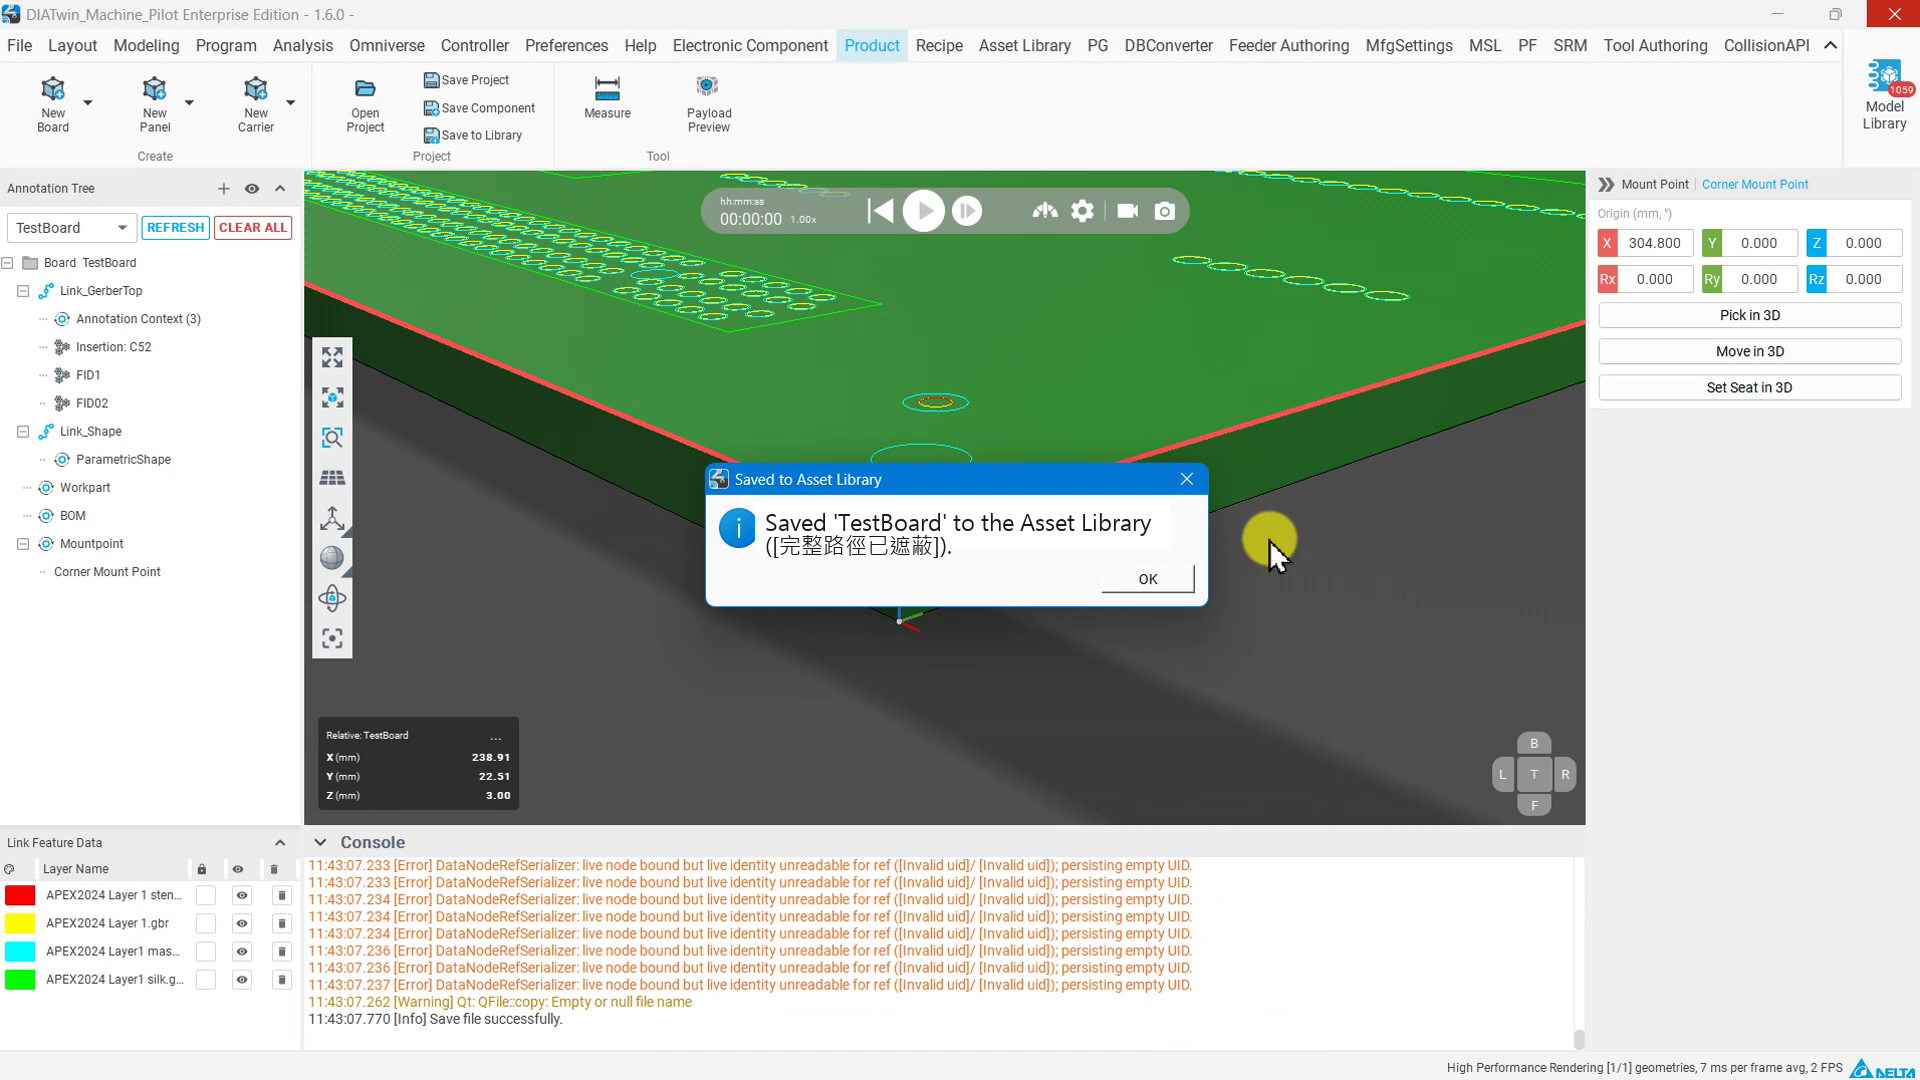The width and height of the screenshot is (1920, 1080).
Task: Take a viewport snapshot
Action: 1165,211
